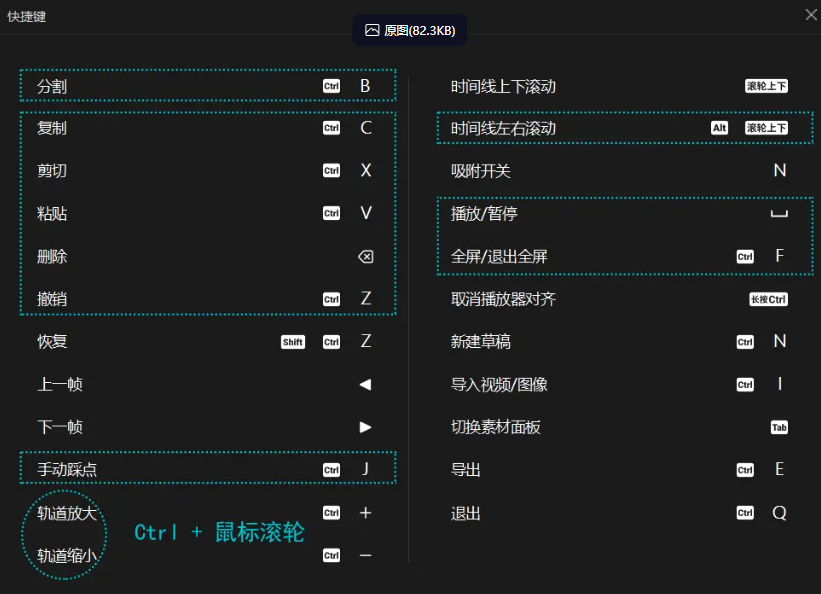Click the Ctrl key badge in the 分割 row
Viewport: 821px width, 594px height.
[330, 86]
